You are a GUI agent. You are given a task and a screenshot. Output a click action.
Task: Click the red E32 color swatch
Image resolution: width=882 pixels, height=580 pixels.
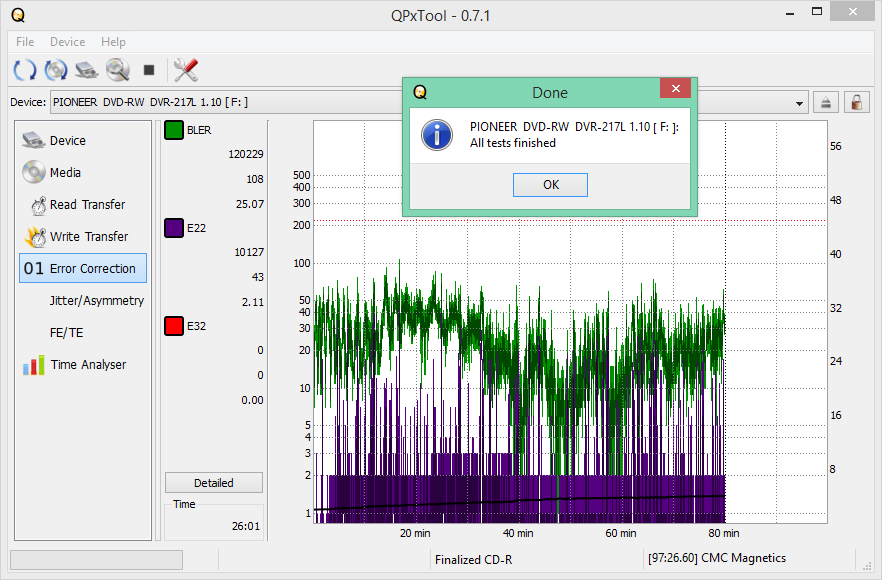pyautogui.click(x=174, y=326)
